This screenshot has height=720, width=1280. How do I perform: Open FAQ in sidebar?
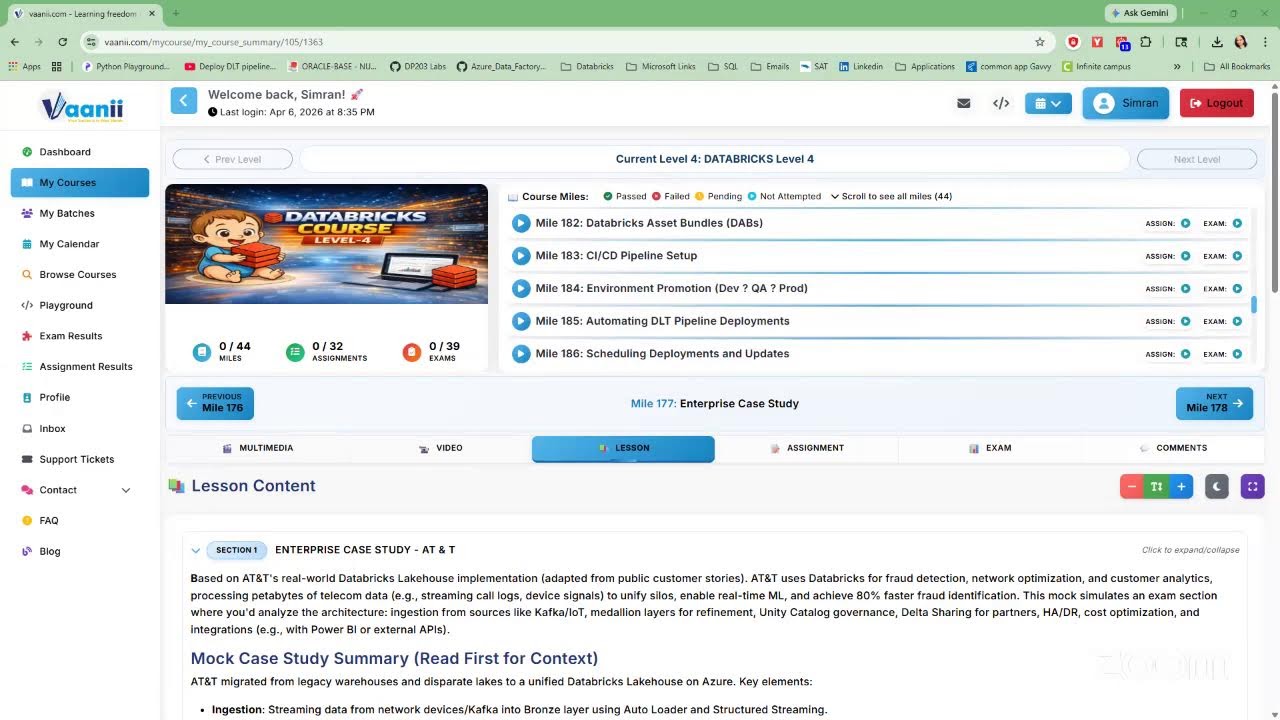[49, 521]
